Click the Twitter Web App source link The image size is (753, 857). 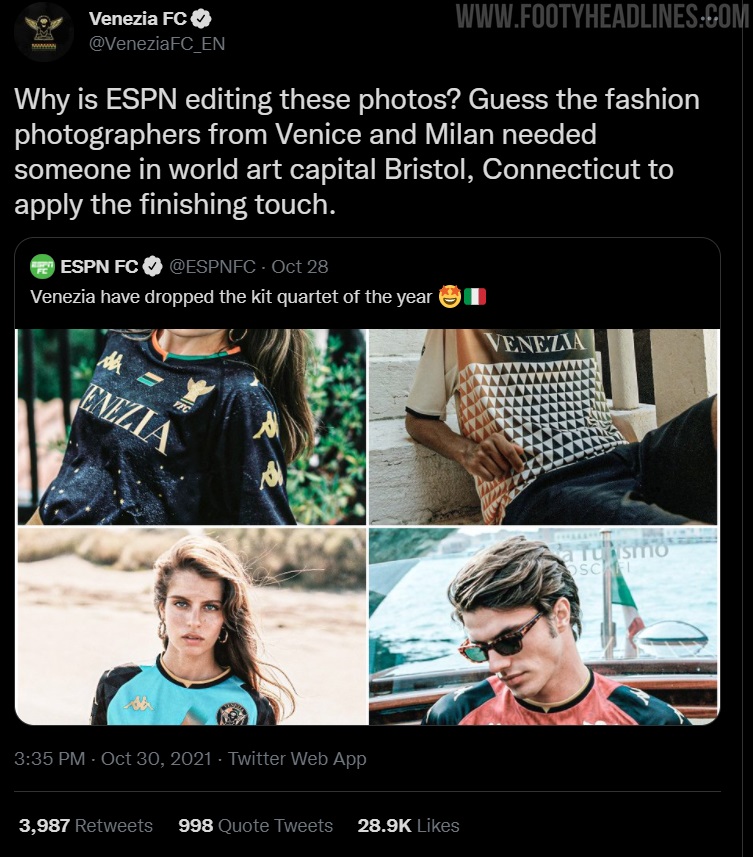coord(297,759)
